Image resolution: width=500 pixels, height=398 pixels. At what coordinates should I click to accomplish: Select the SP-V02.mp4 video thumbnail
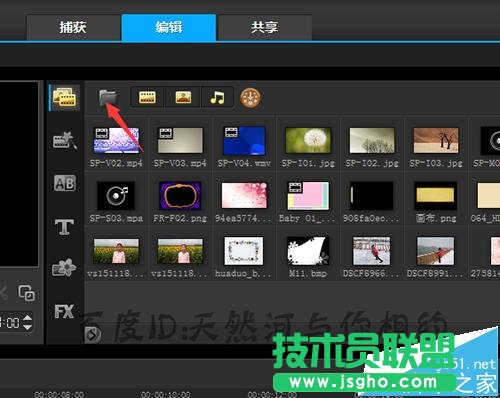tap(116, 140)
